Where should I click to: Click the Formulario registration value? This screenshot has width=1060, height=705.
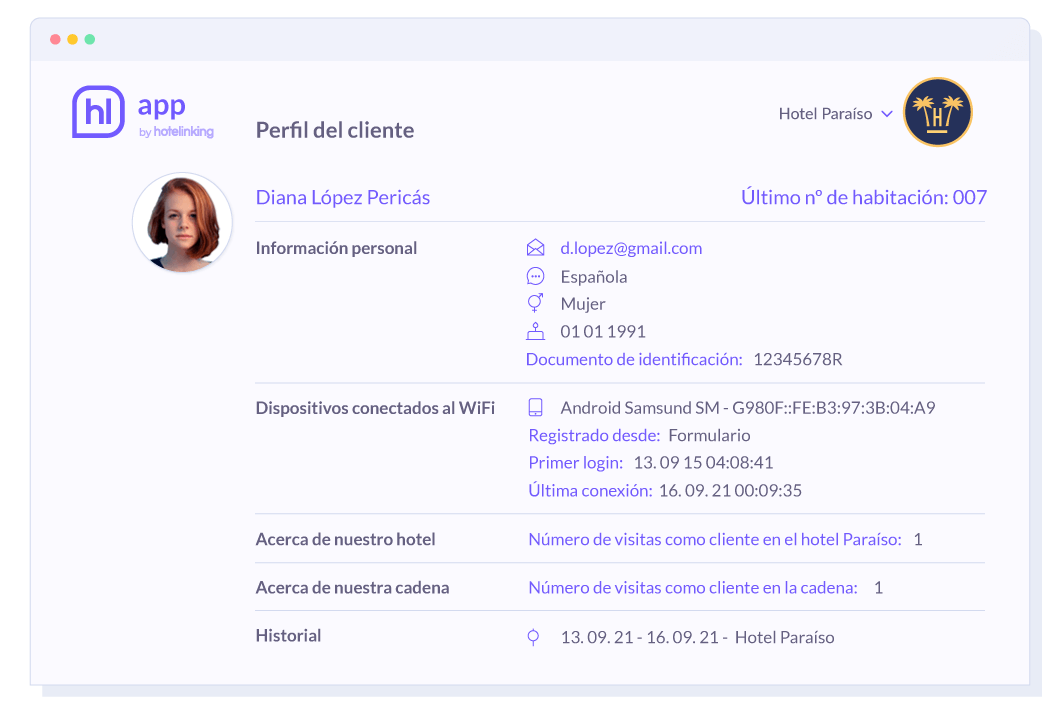pos(709,435)
